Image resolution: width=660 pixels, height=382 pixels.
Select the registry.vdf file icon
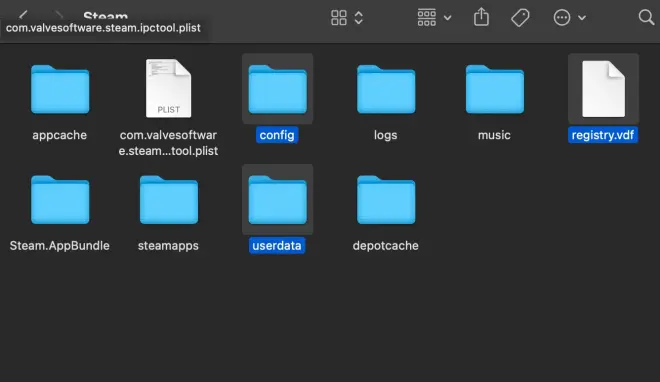coord(603,89)
